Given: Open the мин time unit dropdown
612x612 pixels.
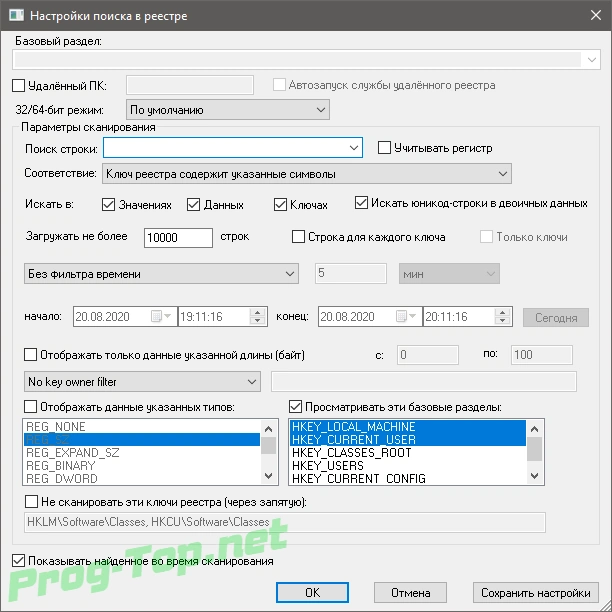Looking at the screenshot, I should coord(449,274).
